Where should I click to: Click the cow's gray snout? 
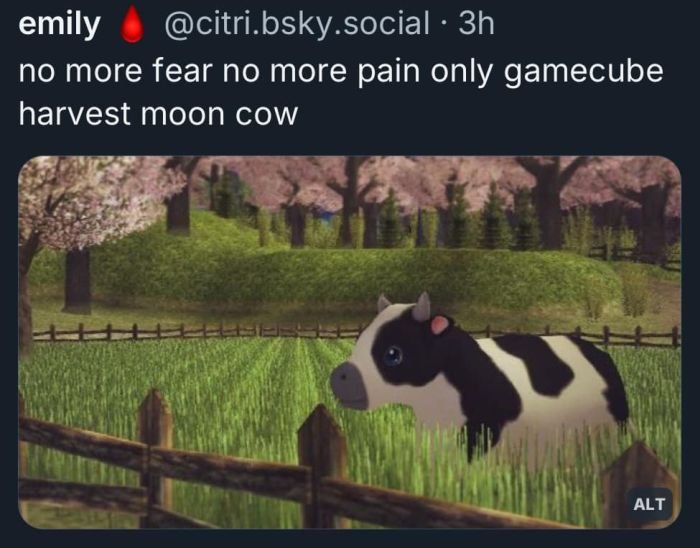point(349,386)
